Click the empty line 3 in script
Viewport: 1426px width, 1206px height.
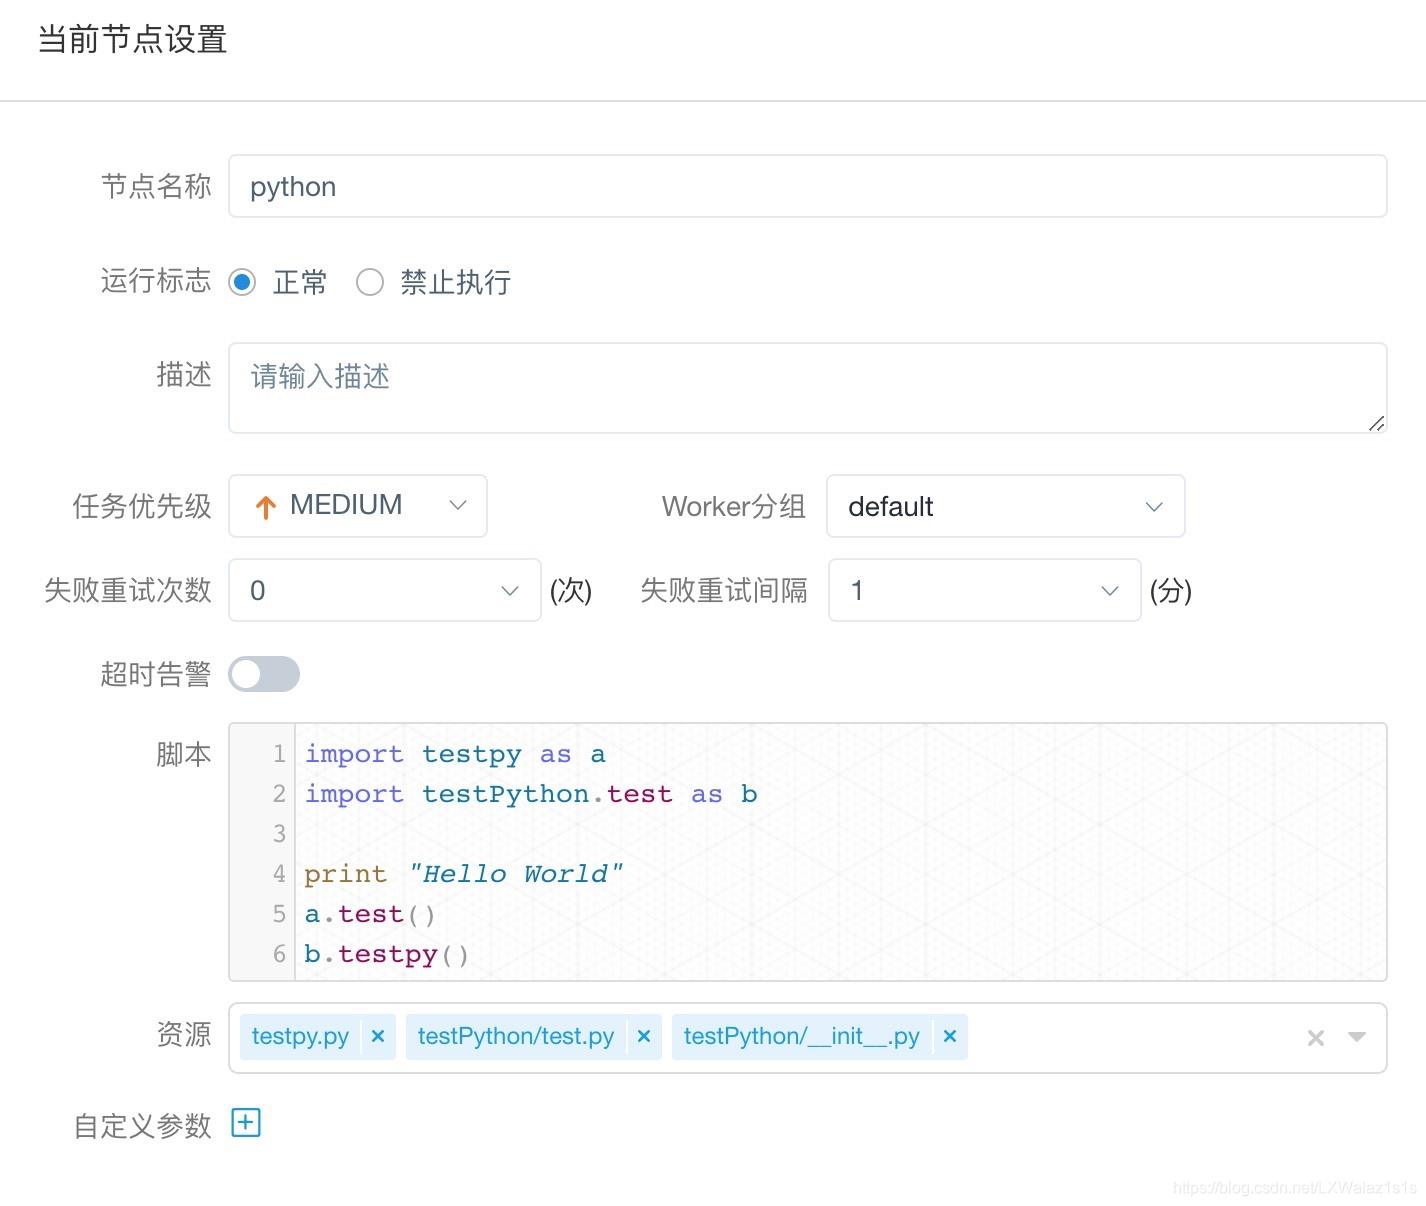tap(840, 834)
